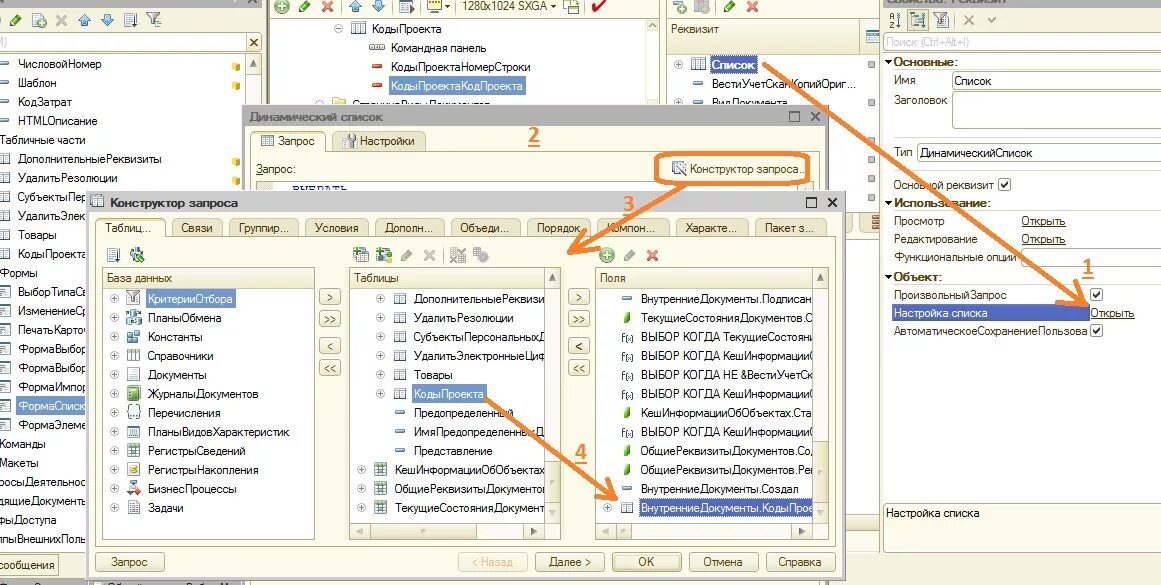Click the OK button in Конструктор запроса
The image size is (1161, 585).
pos(646,562)
